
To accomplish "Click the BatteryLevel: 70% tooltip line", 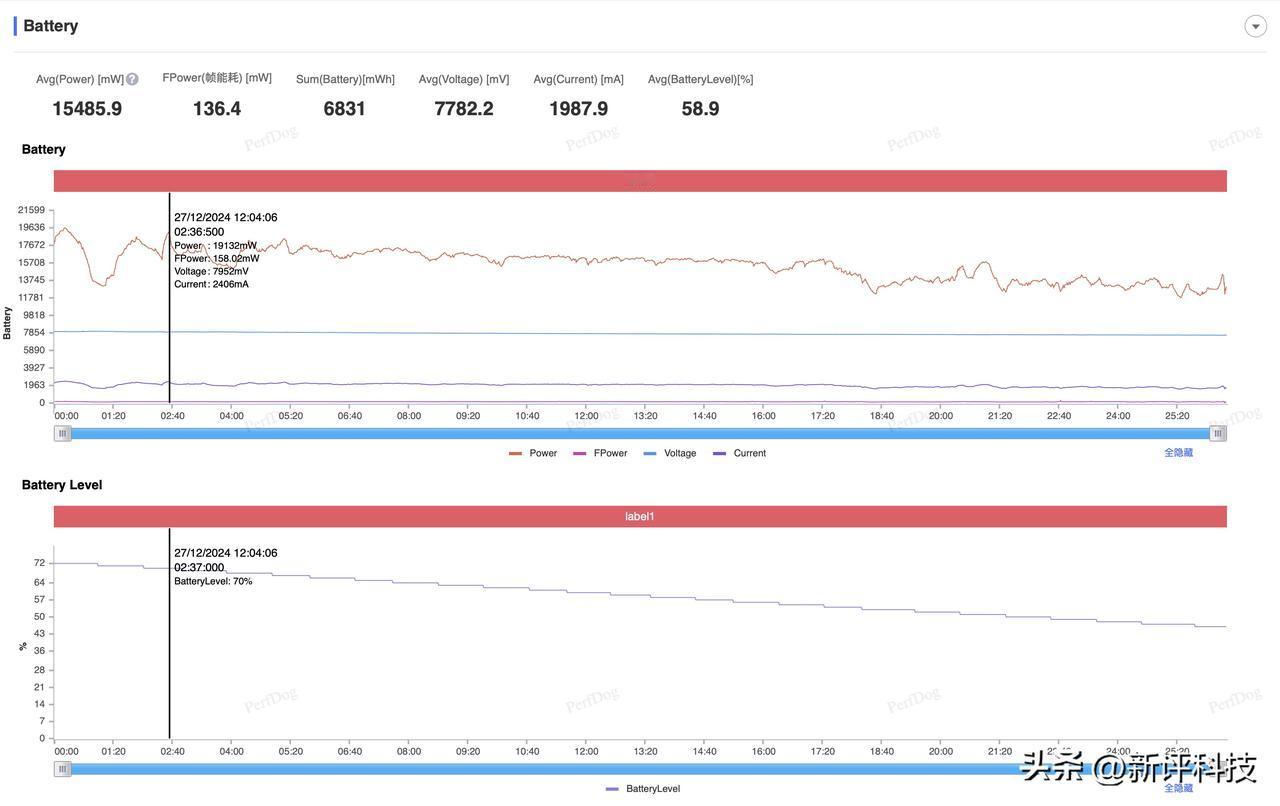I will coord(213,581).
